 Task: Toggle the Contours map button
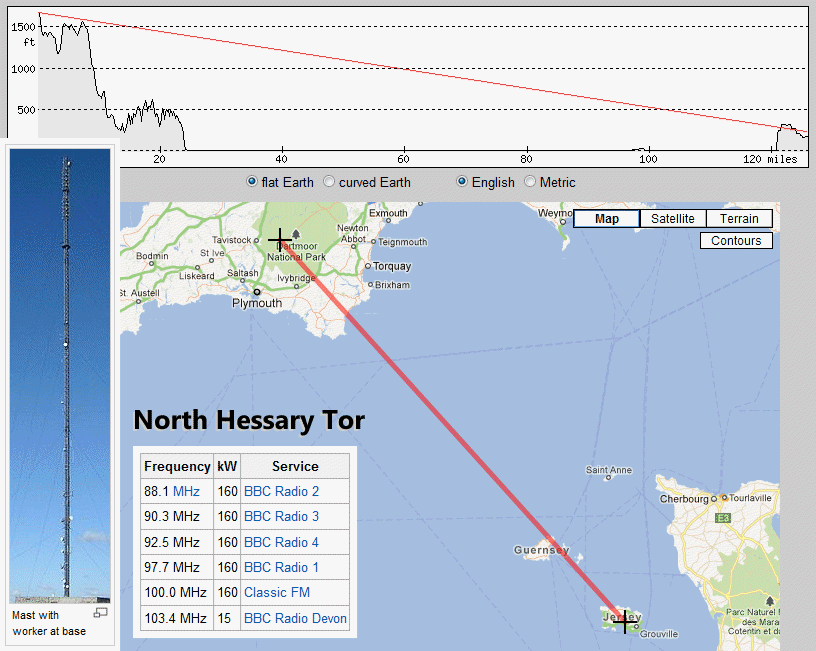coord(736,240)
